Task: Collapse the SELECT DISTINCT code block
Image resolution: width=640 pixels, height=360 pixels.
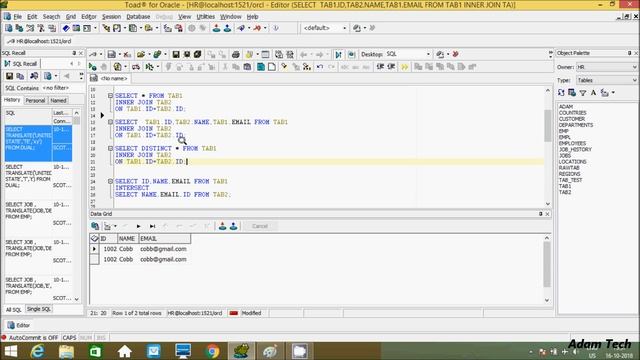Action: (x=110, y=149)
